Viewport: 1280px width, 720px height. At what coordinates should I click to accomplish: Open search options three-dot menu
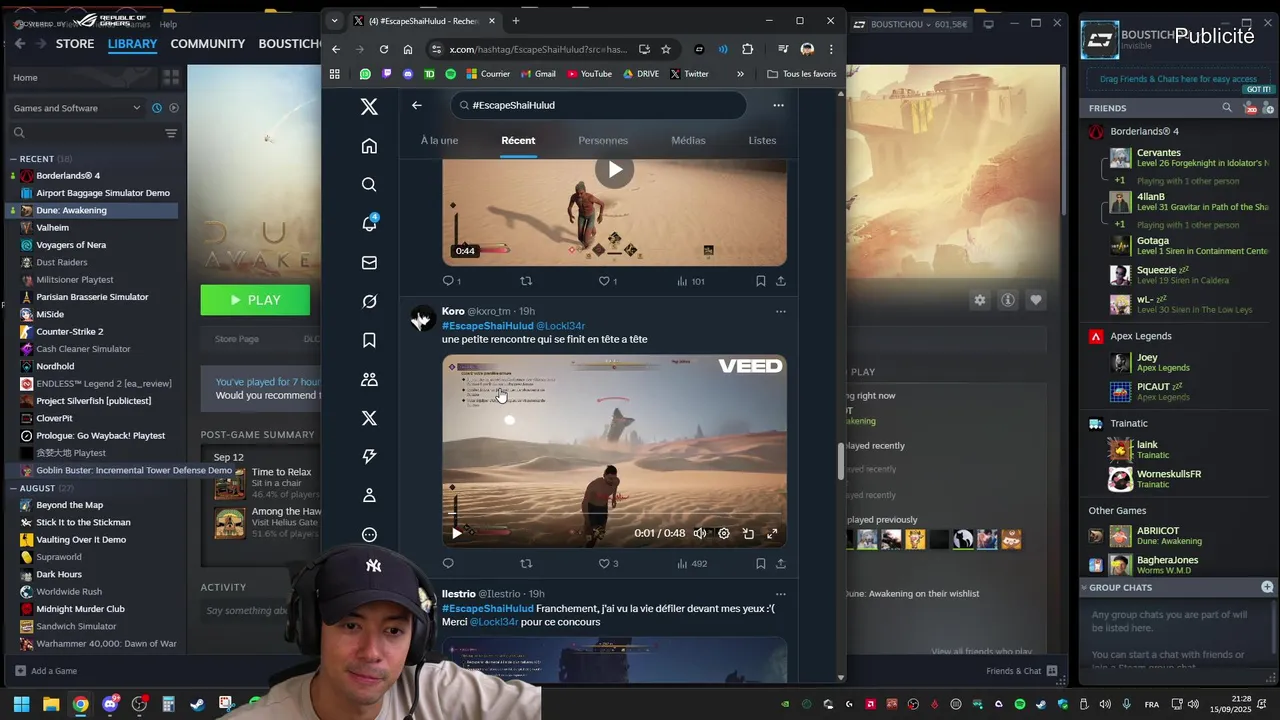click(778, 105)
